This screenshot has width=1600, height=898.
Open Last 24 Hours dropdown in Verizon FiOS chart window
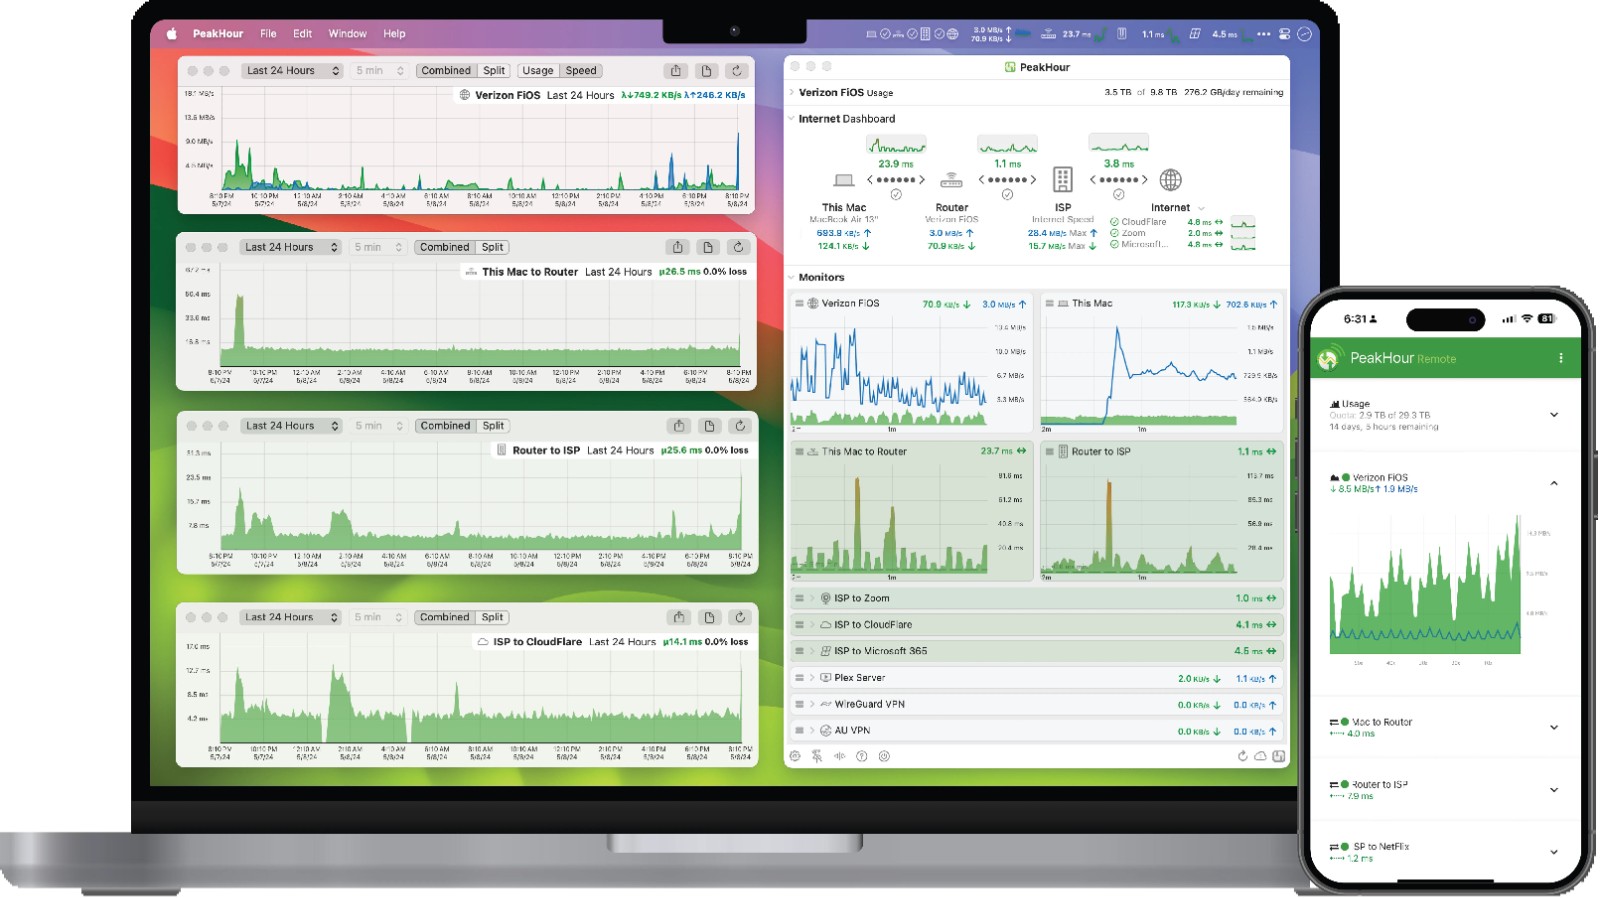point(292,71)
